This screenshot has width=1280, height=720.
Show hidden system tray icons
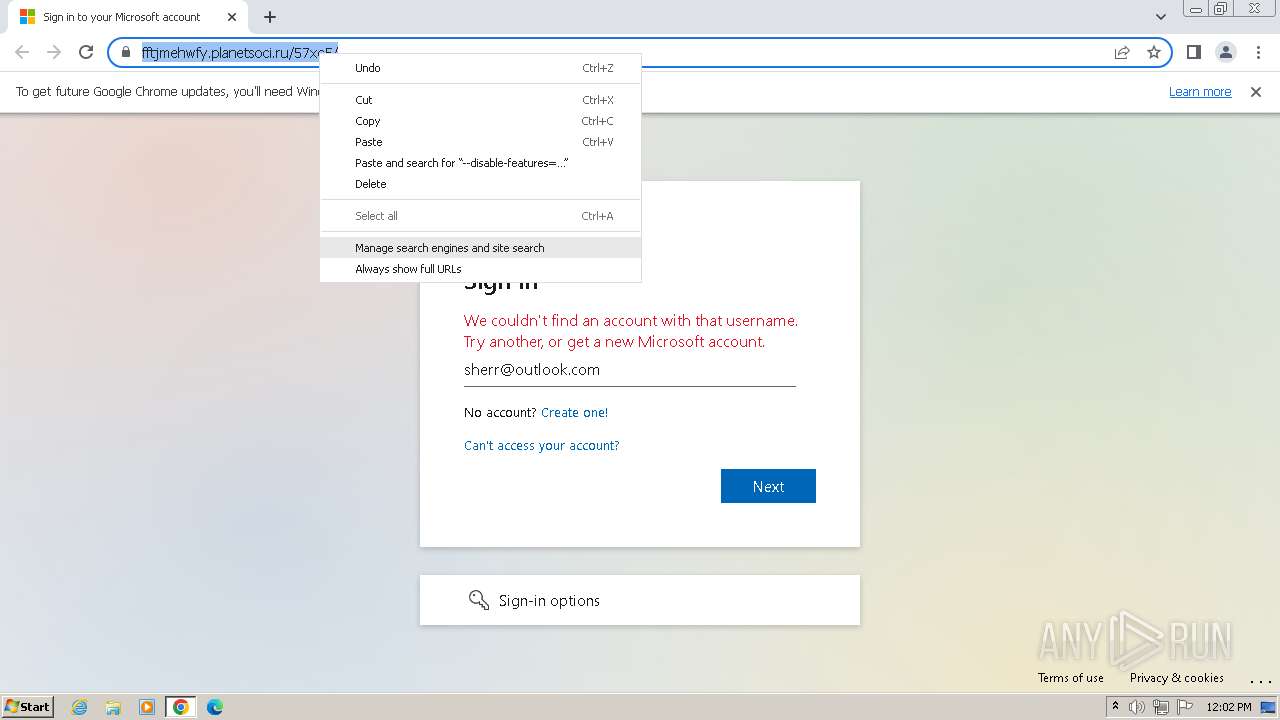tap(1115, 707)
